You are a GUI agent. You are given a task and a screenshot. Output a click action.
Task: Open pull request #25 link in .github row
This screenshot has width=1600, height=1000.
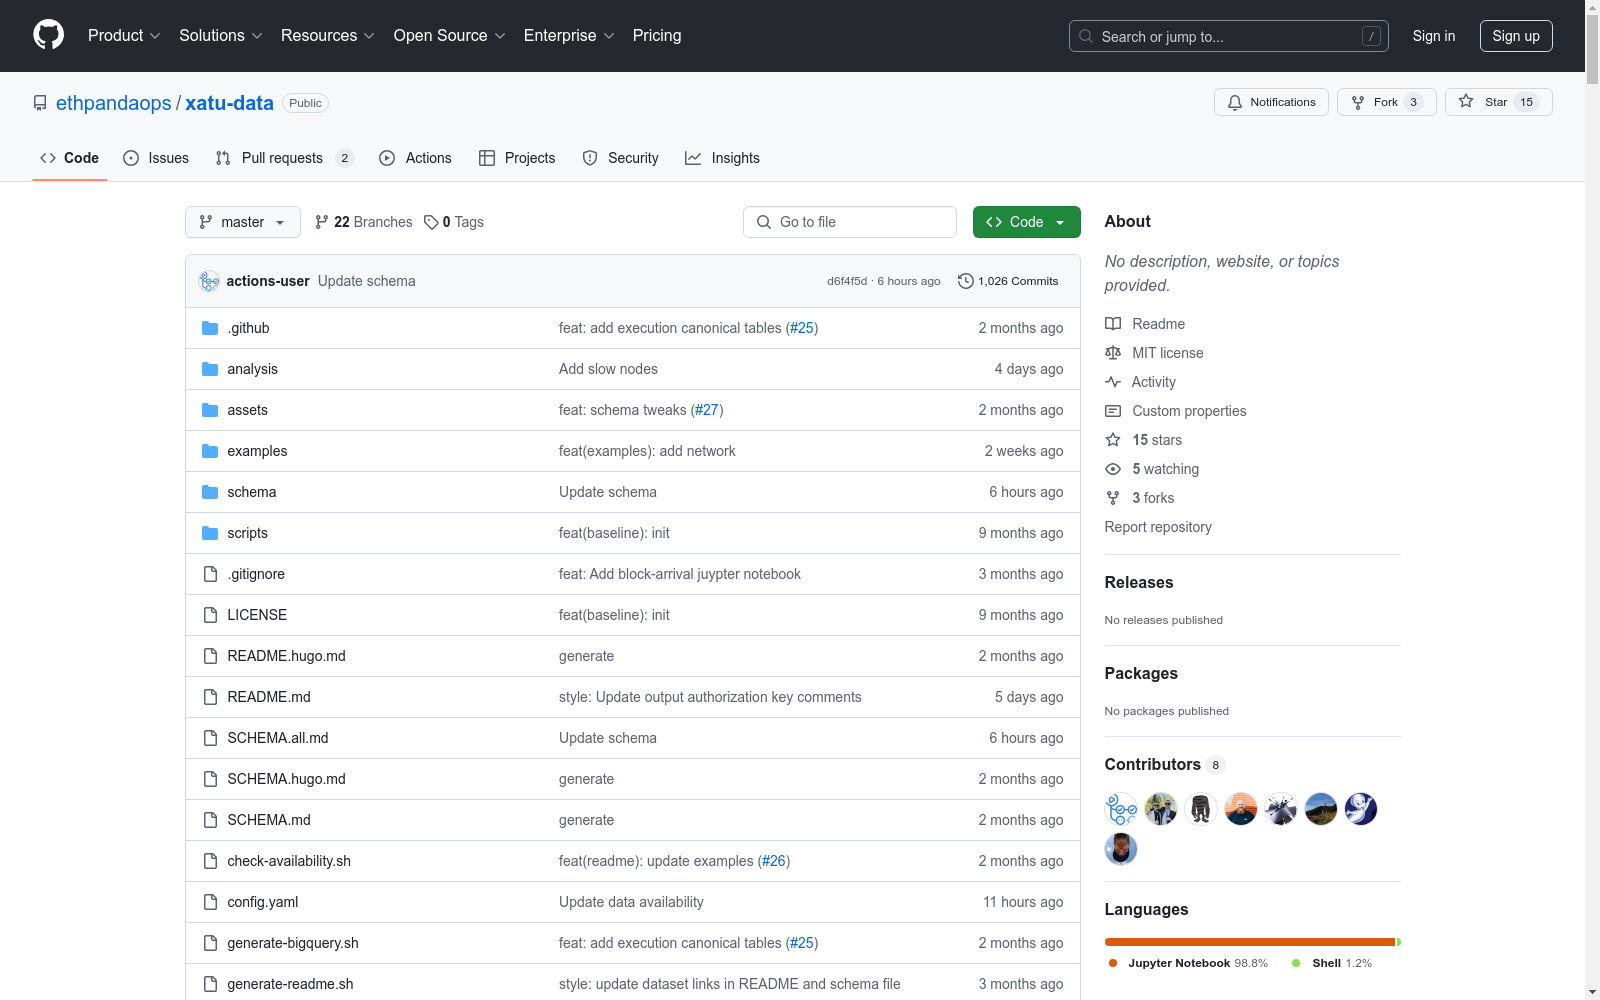[802, 328]
